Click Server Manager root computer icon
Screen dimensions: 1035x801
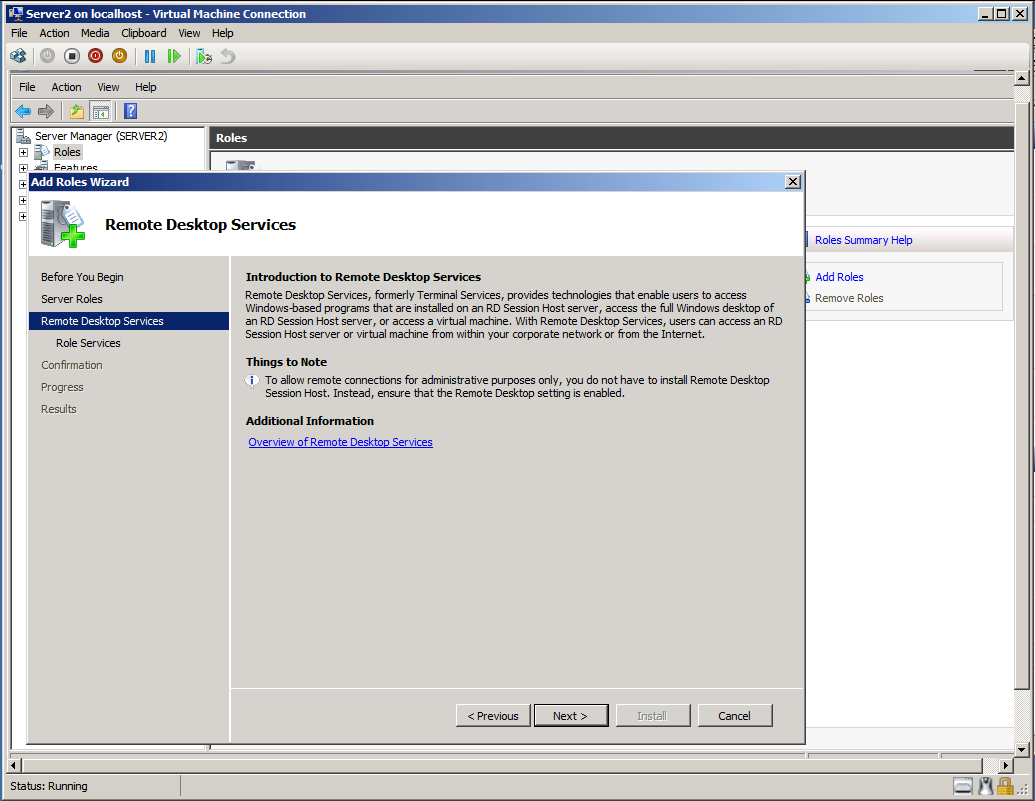(x=24, y=136)
